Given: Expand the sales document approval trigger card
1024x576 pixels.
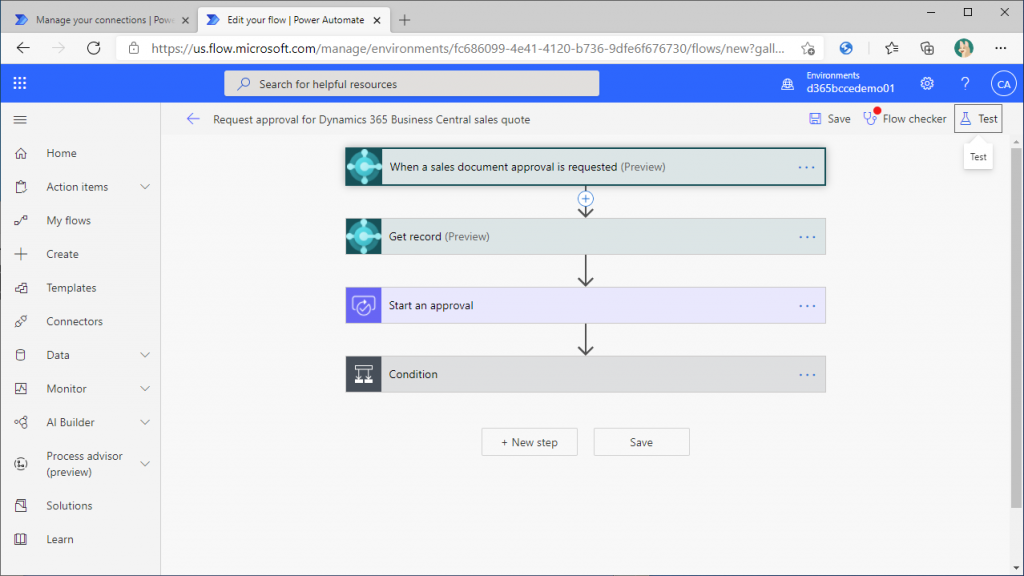Looking at the screenshot, I should (x=585, y=167).
